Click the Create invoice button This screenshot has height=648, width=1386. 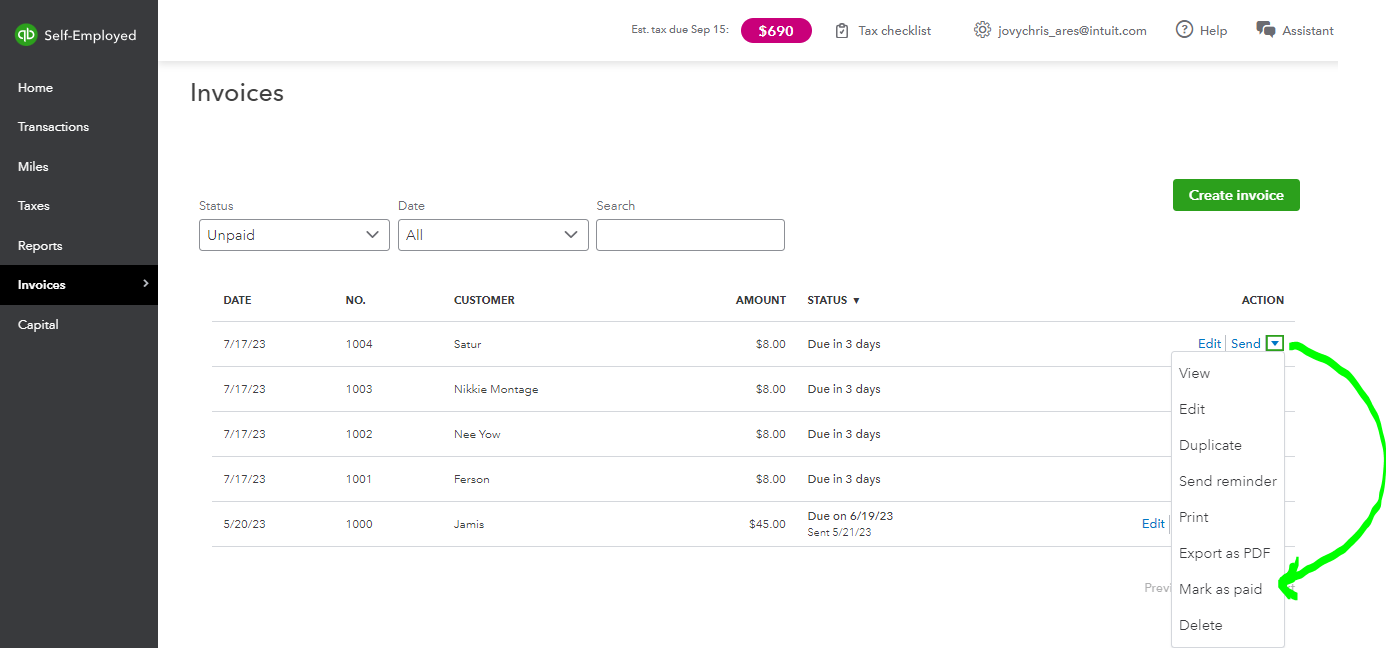coord(1235,195)
